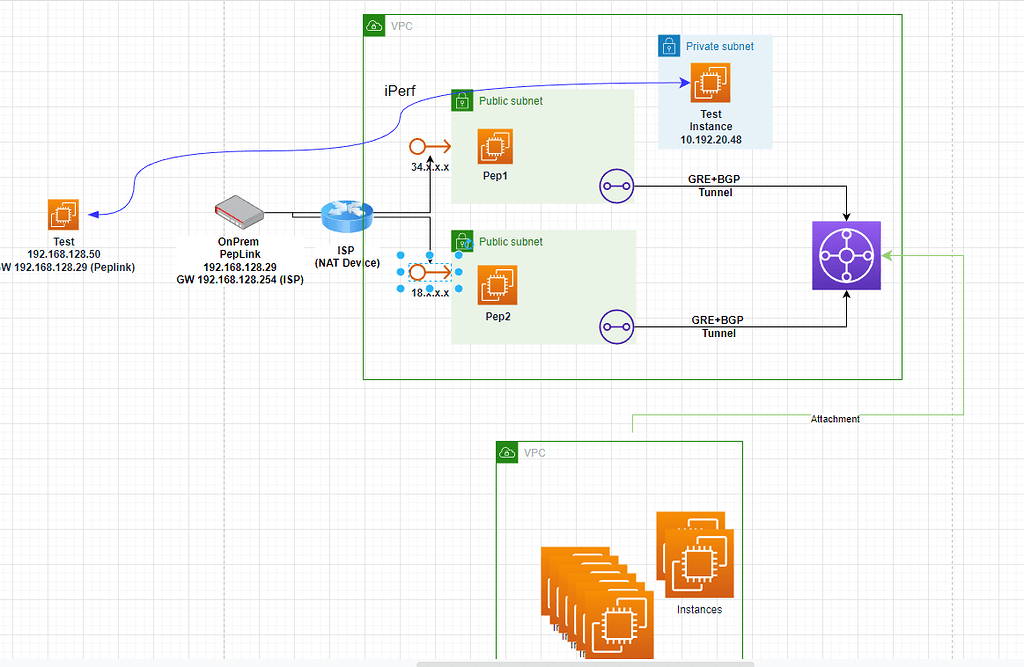The height and width of the screenshot is (667, 1024).
Task: Click the Private subnet lock badge icon
Action: tap(668, 46)
